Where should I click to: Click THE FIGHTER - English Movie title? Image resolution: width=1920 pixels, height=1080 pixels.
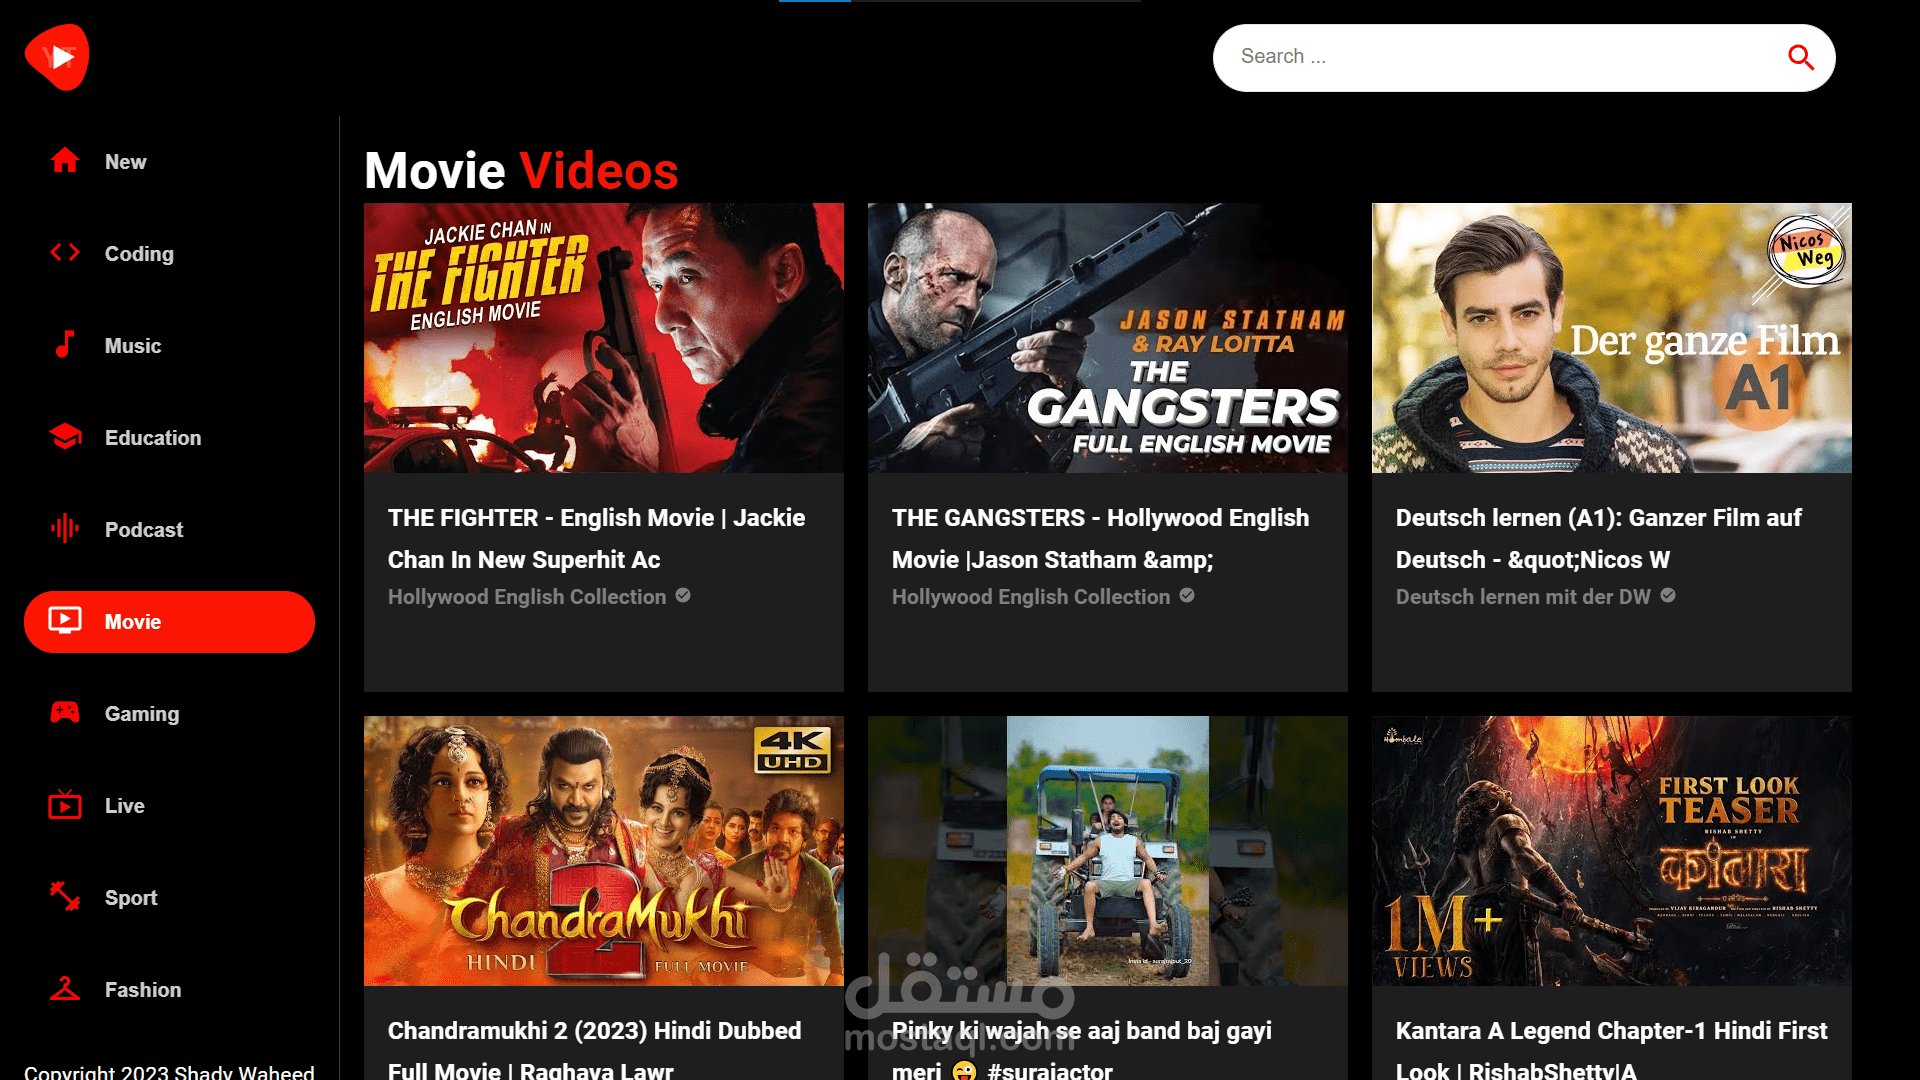click(x=597, y=539)
